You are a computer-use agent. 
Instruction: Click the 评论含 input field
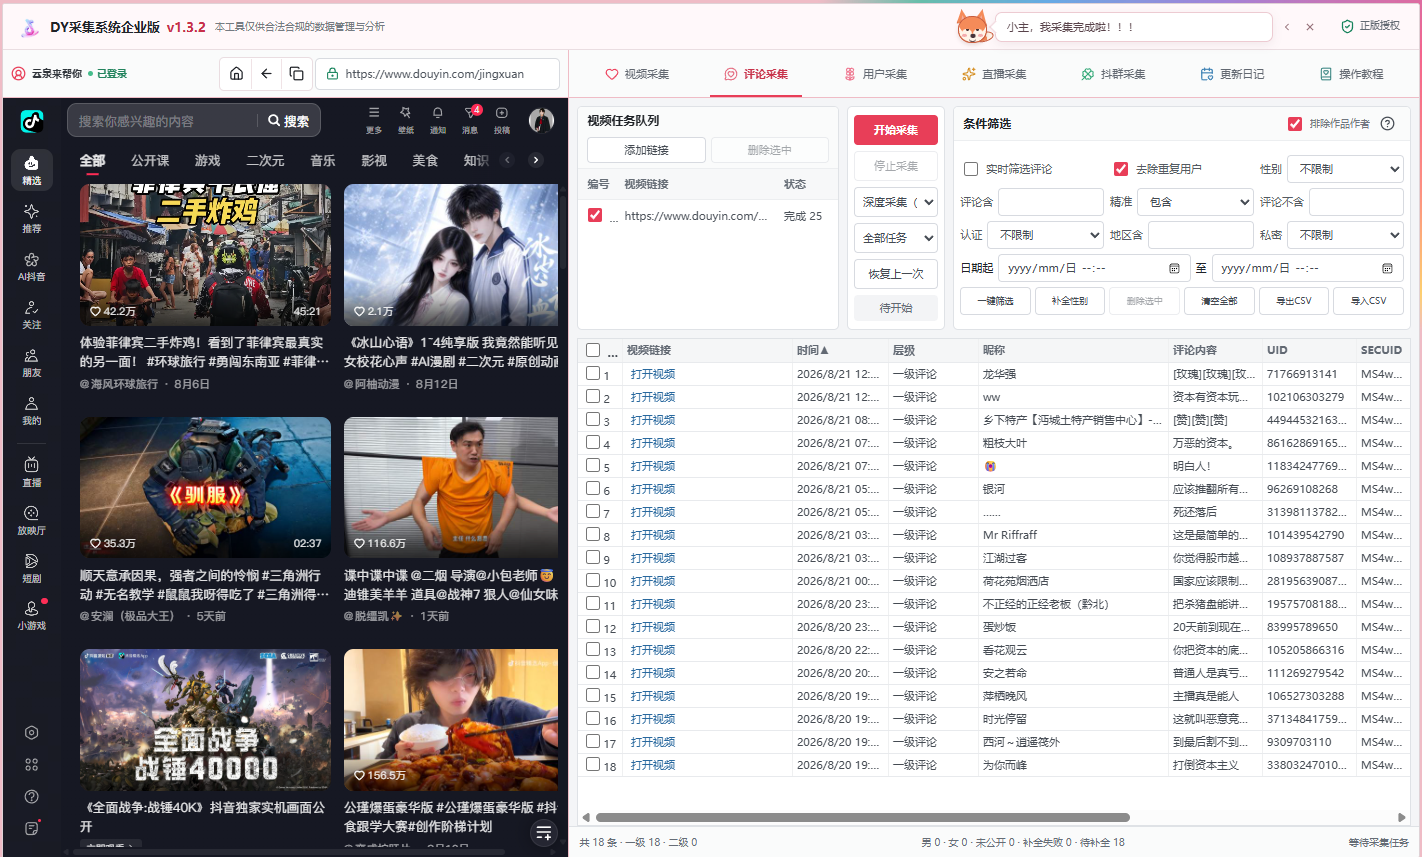coord(1050,202)
